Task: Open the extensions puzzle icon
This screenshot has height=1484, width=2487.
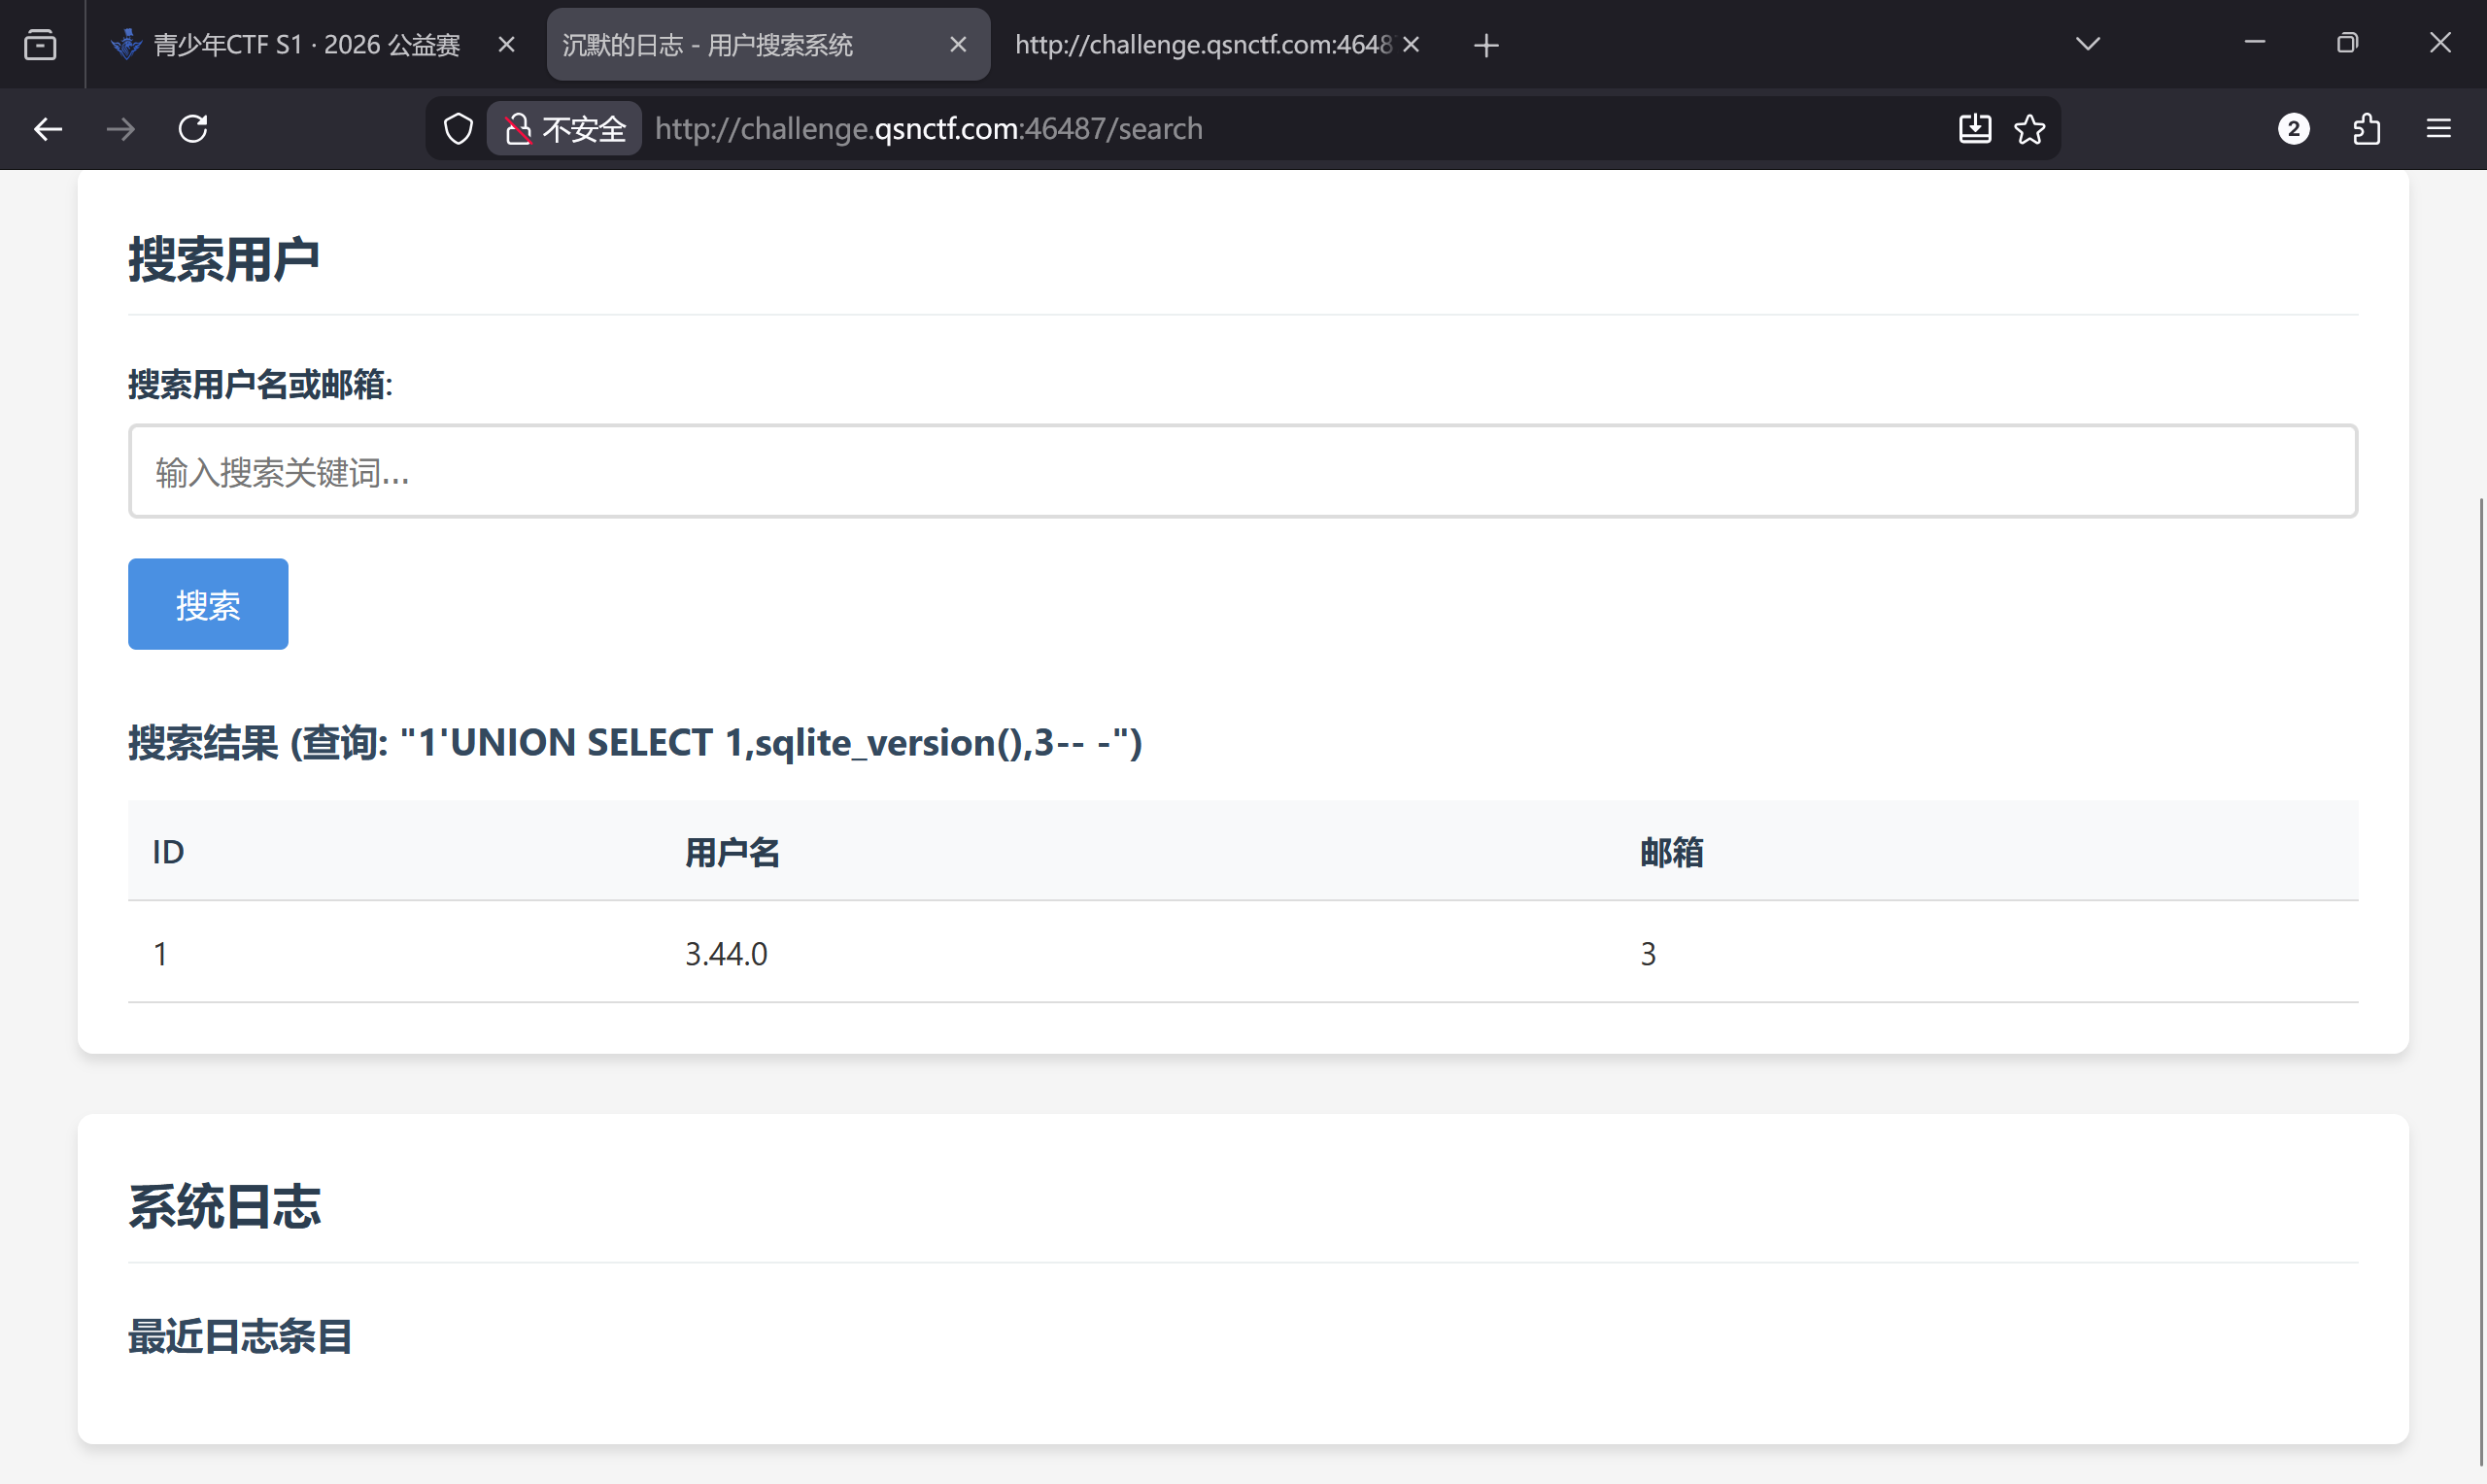Action: coord(2366,129)
